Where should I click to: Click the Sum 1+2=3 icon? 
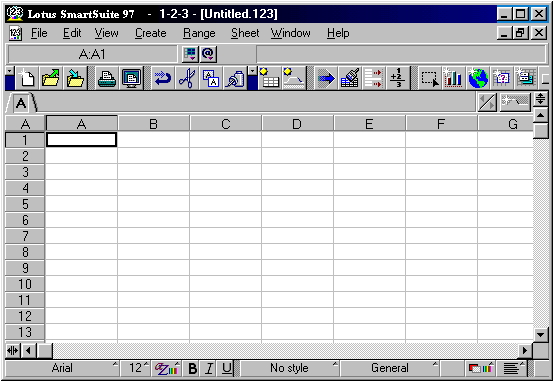point(398,78)
